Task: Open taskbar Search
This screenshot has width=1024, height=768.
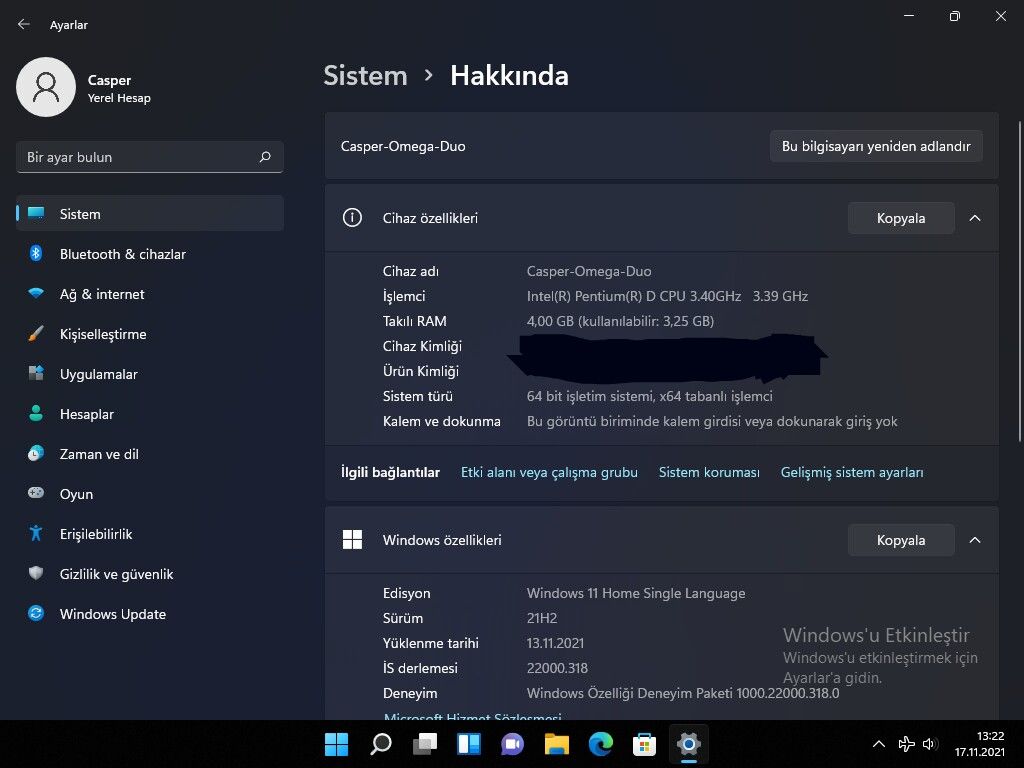Action: pos(381,744)
